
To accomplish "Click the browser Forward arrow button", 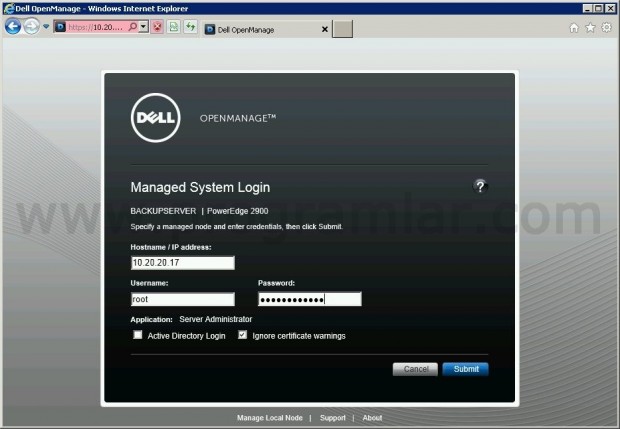I will 31,27.
